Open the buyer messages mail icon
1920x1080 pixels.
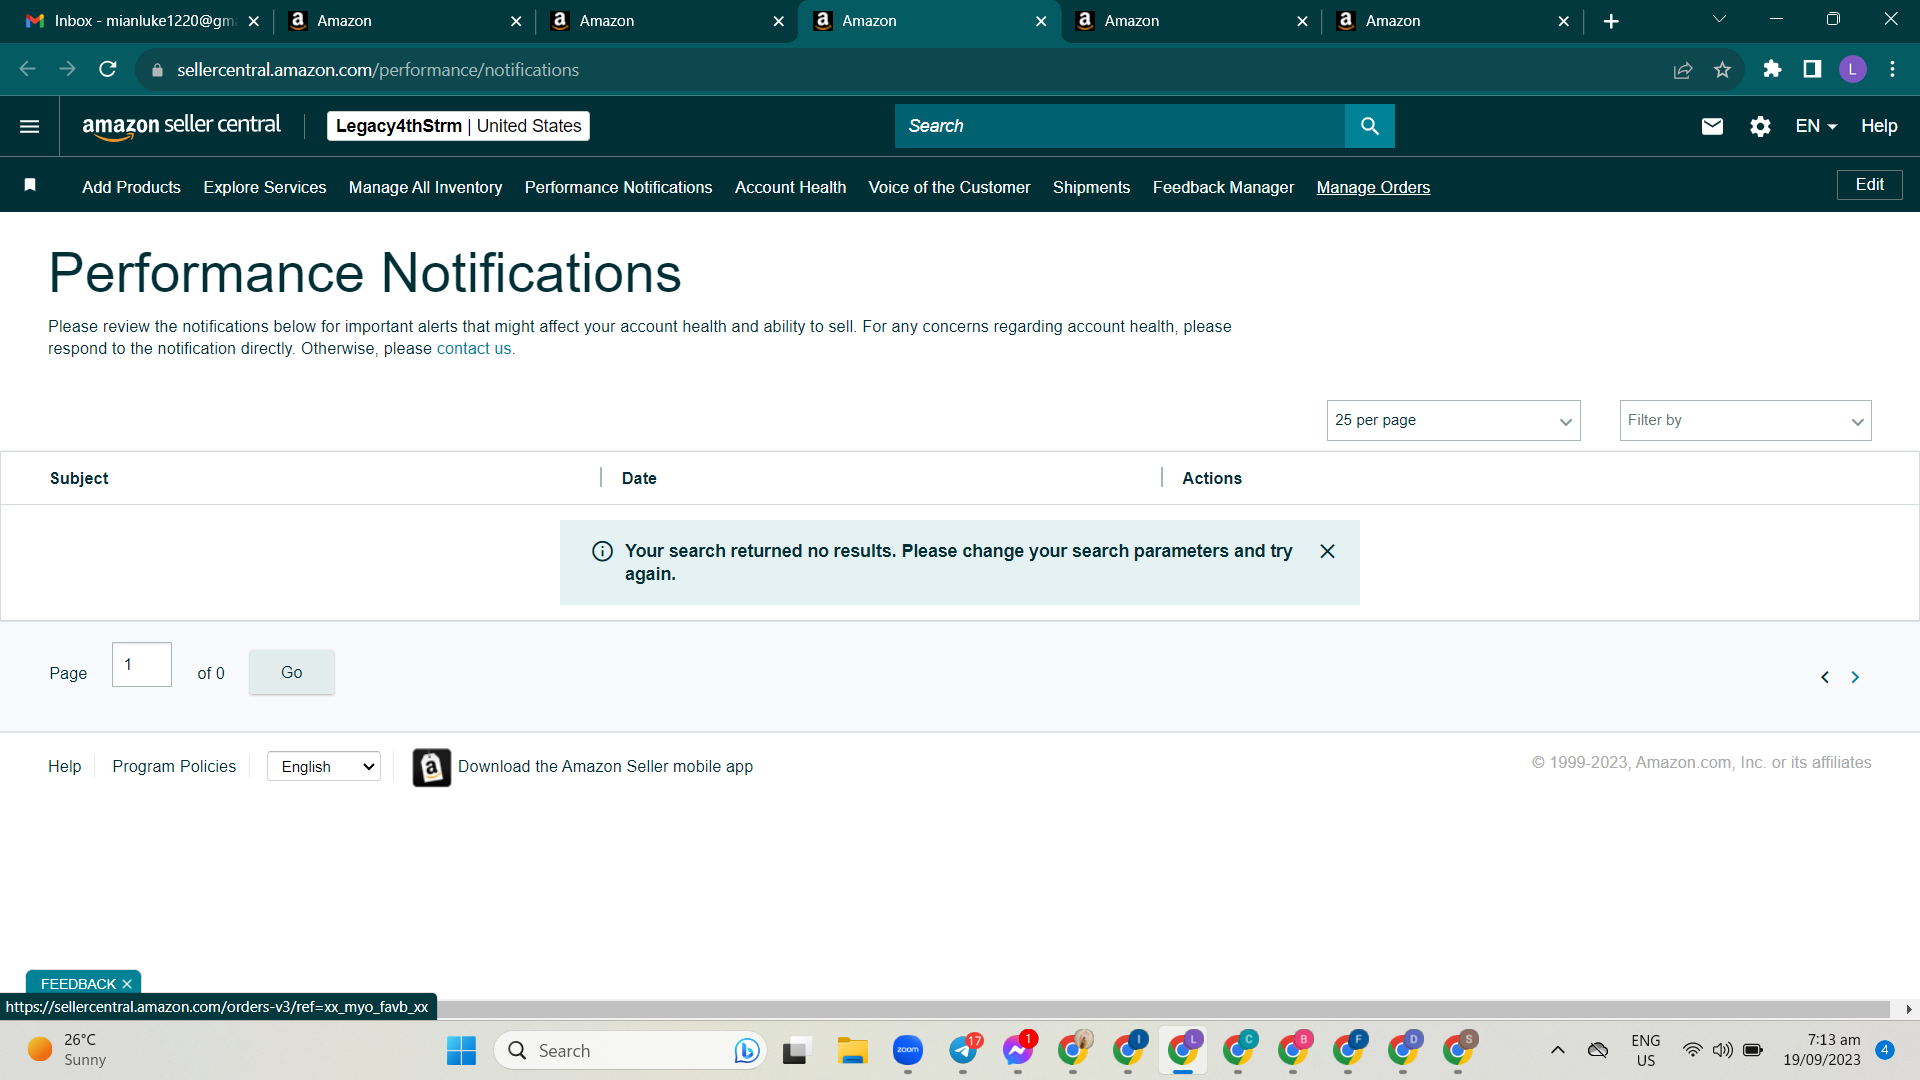[1712, 126]
